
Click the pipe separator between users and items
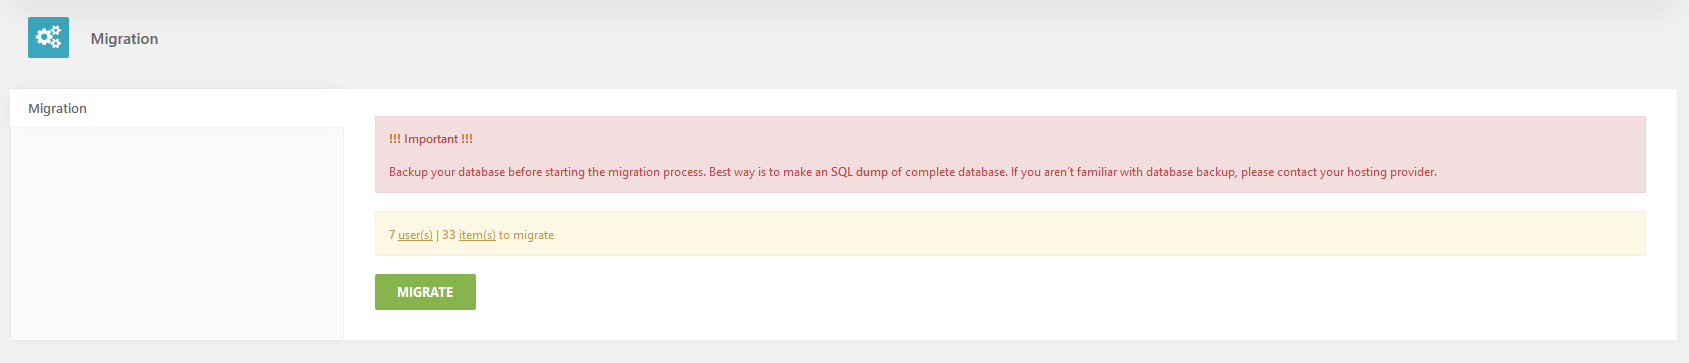coord(437,235)
